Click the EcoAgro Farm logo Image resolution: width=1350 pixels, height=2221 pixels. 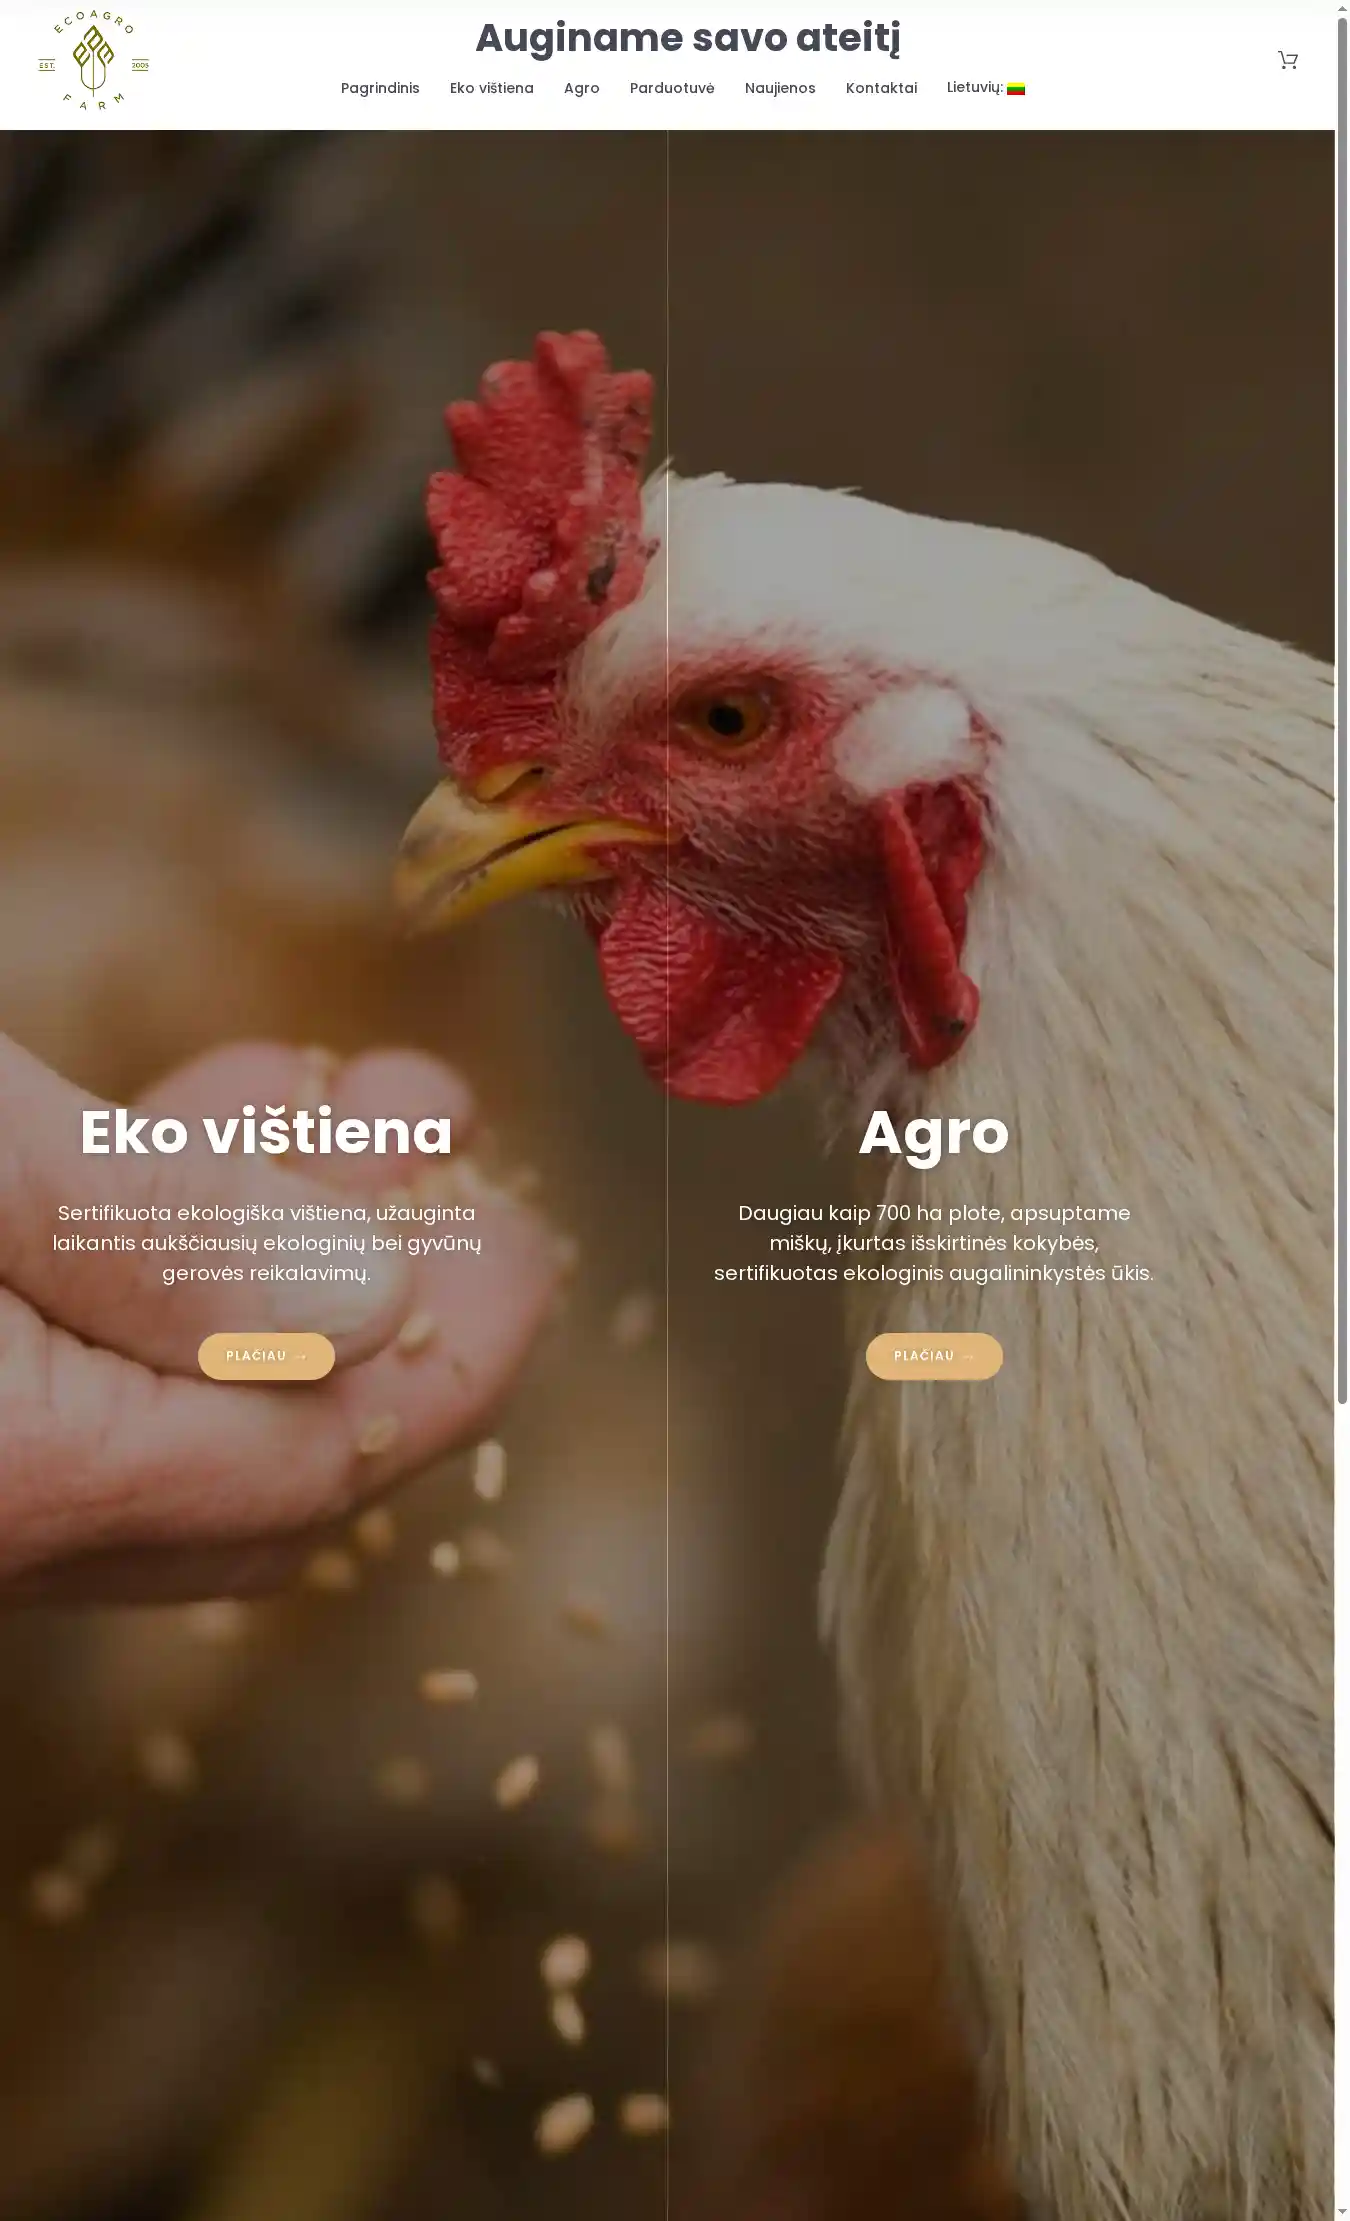point(93,60)
